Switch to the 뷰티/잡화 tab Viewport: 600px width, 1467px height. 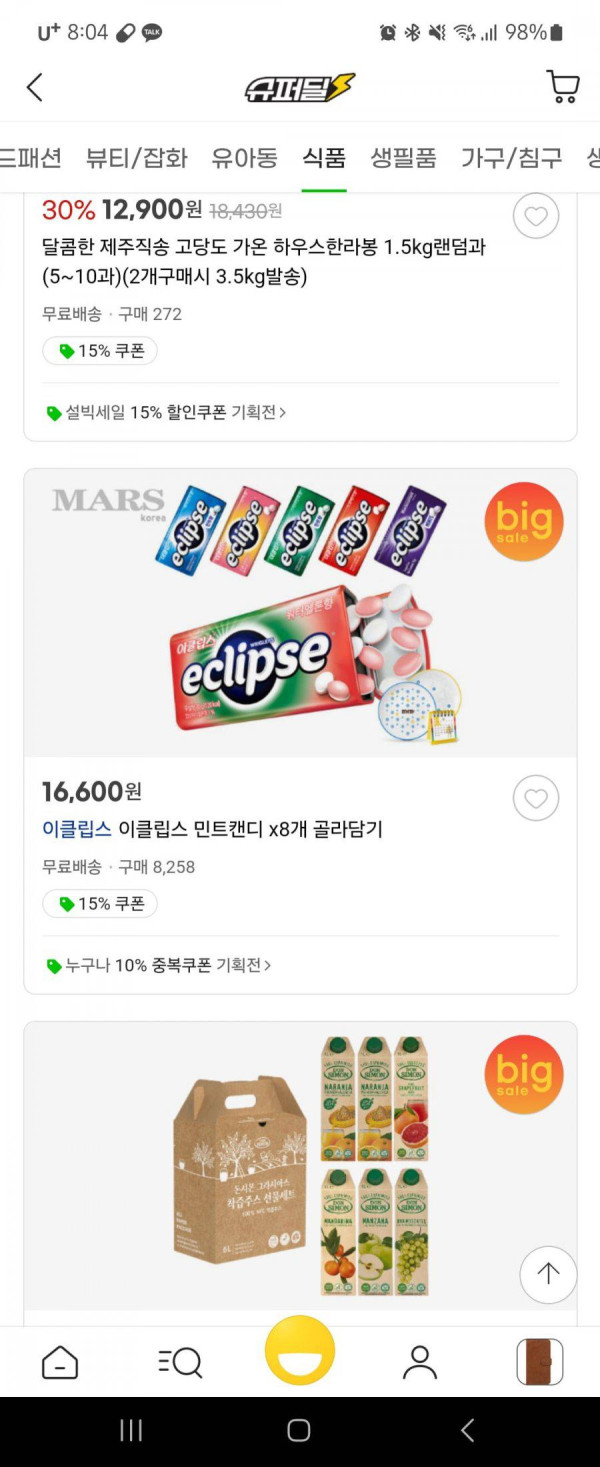[x=137, y=158]
